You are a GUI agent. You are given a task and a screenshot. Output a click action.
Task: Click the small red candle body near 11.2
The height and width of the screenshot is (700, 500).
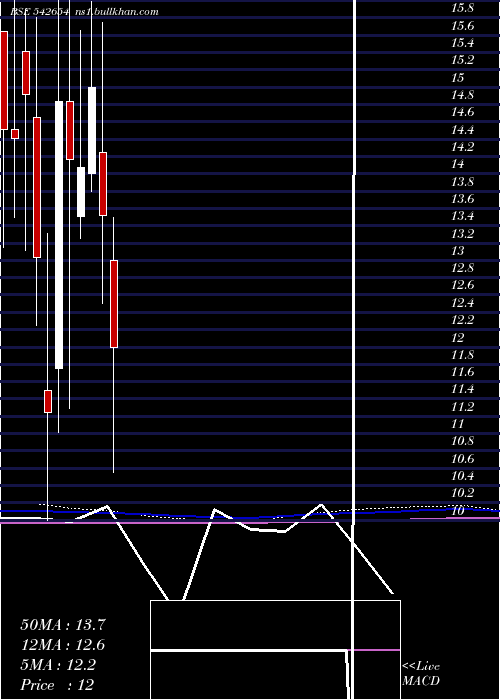pyautogui.click(x=48, y=401)
